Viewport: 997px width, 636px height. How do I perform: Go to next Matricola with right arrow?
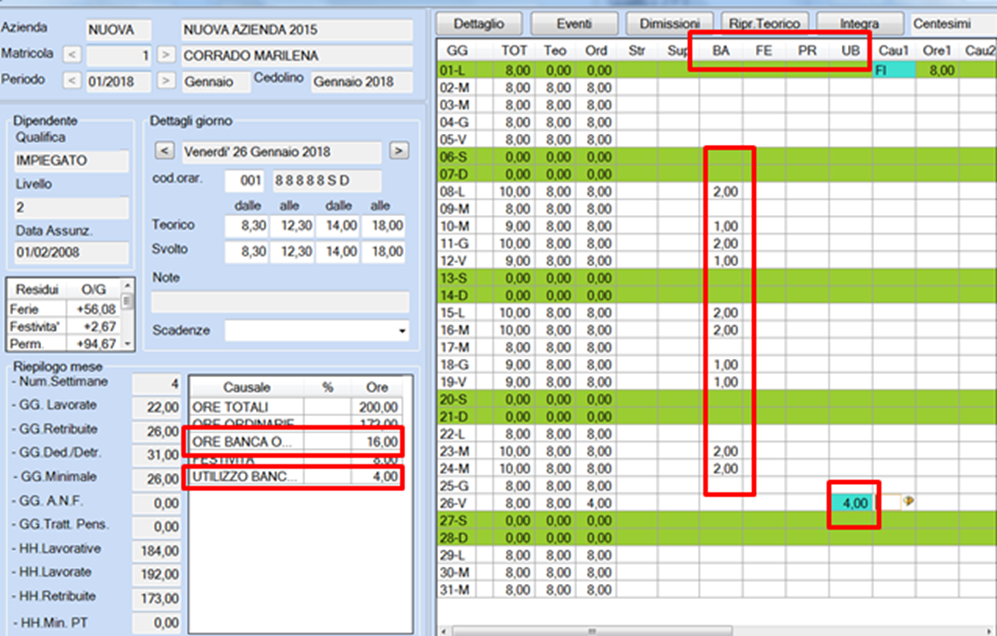pos(165,55)
